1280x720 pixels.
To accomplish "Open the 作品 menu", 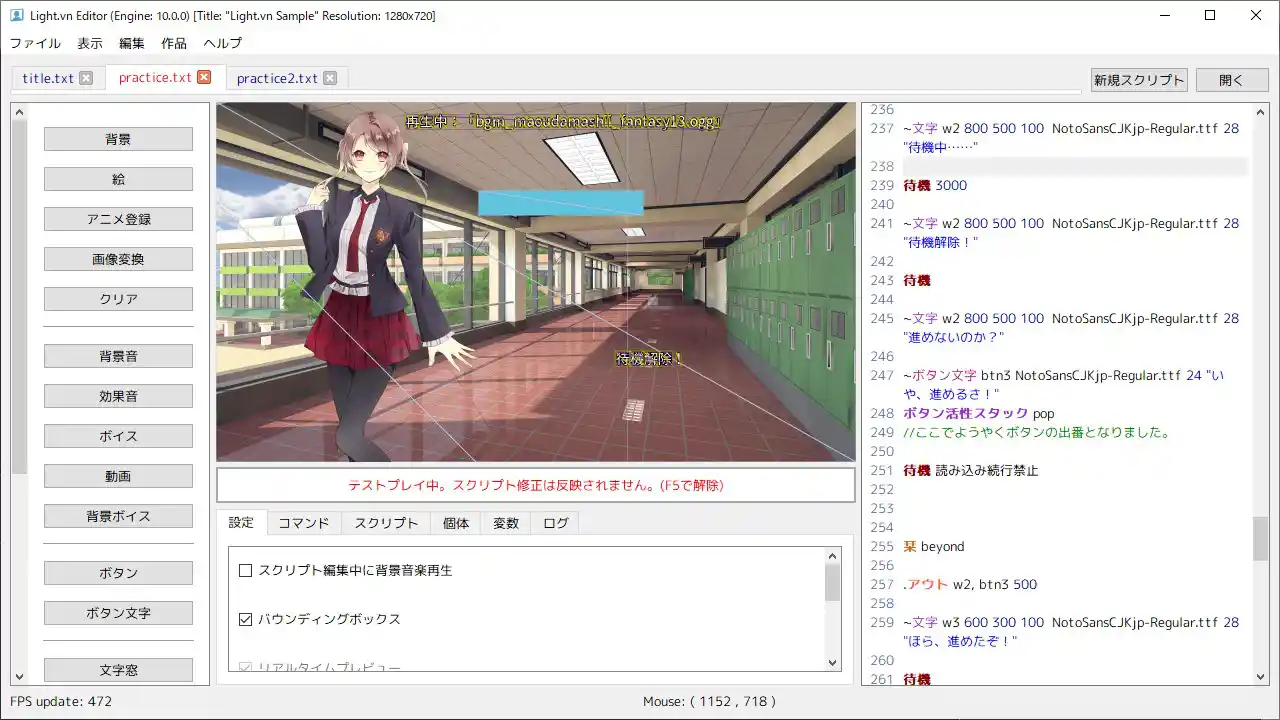I will [x=174, y=43].
